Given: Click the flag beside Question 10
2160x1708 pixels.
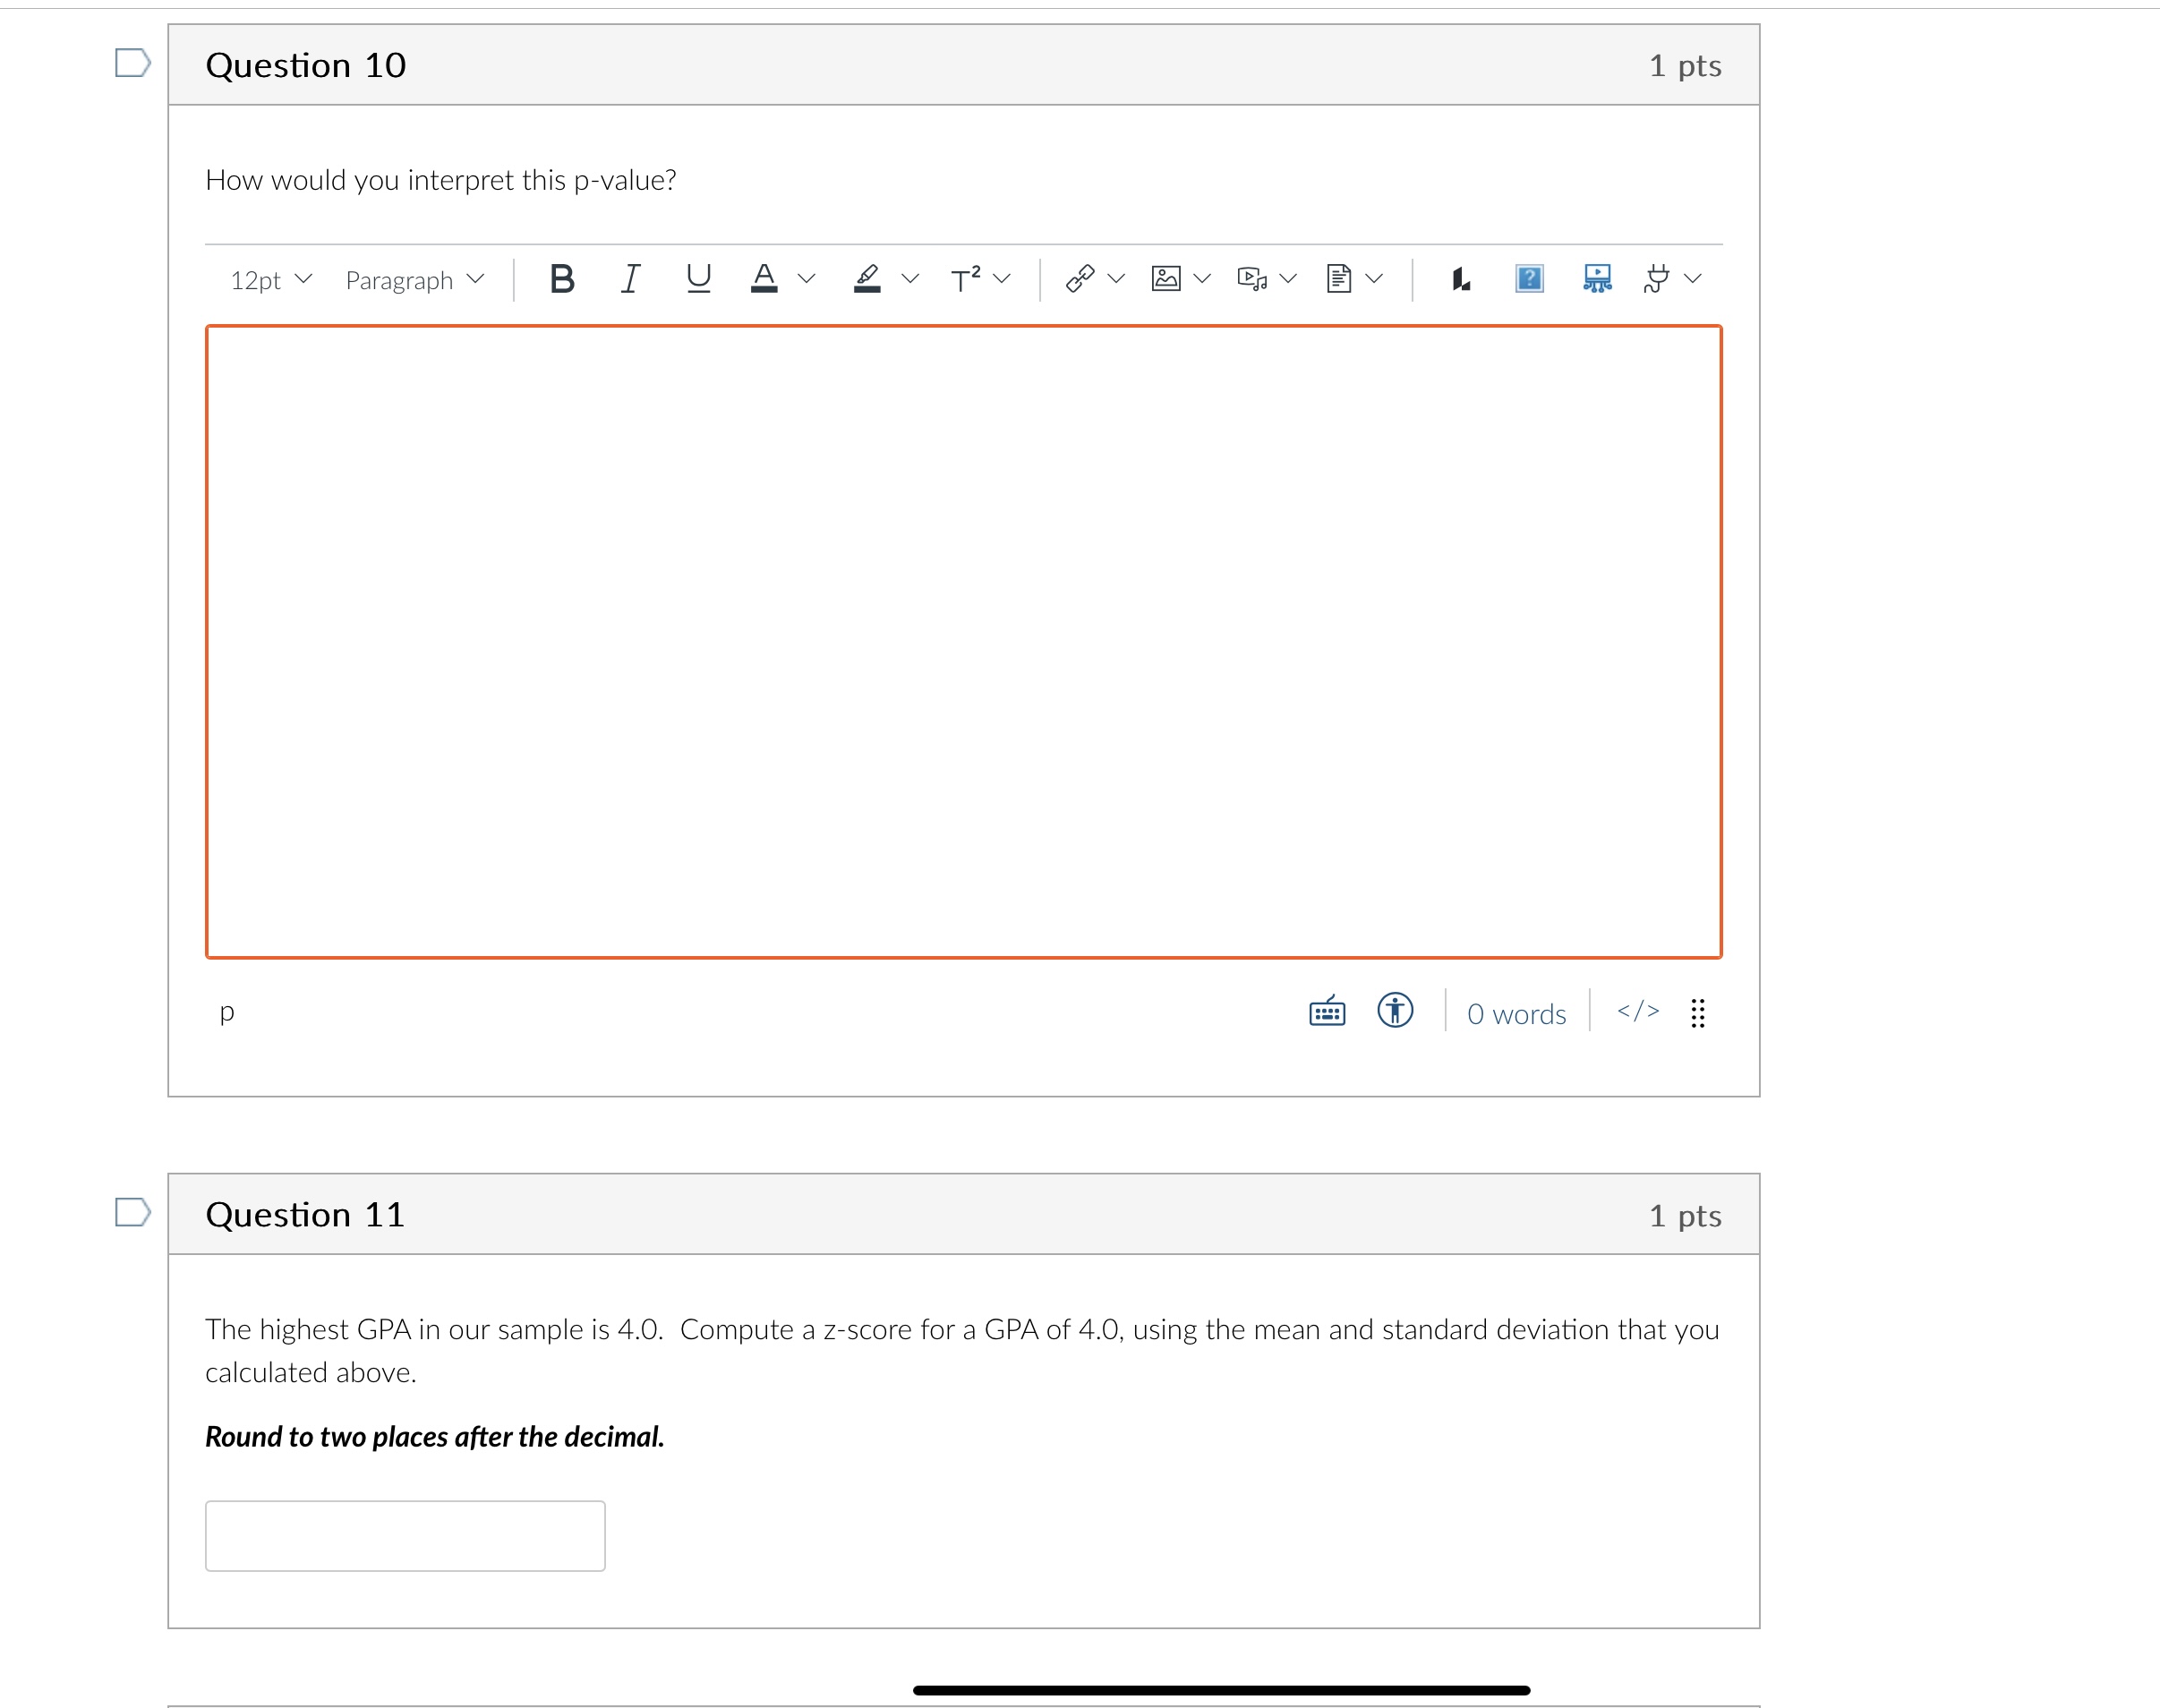Looking at the screenshot, I should tap(133, 62).
